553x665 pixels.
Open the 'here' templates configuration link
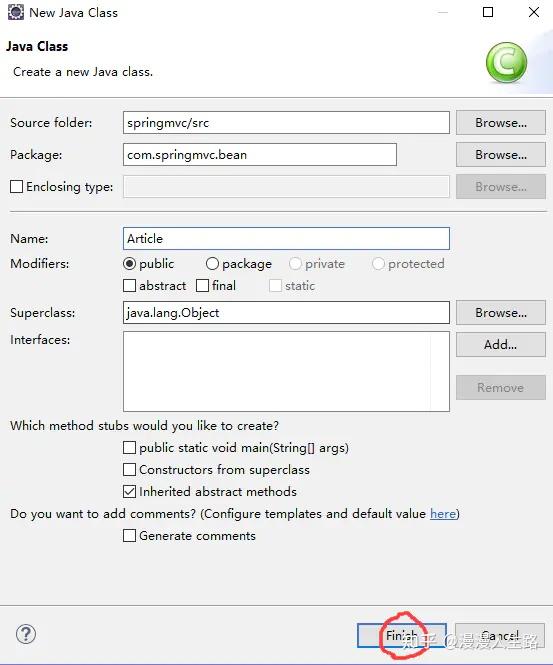click(x=443, y=514)
